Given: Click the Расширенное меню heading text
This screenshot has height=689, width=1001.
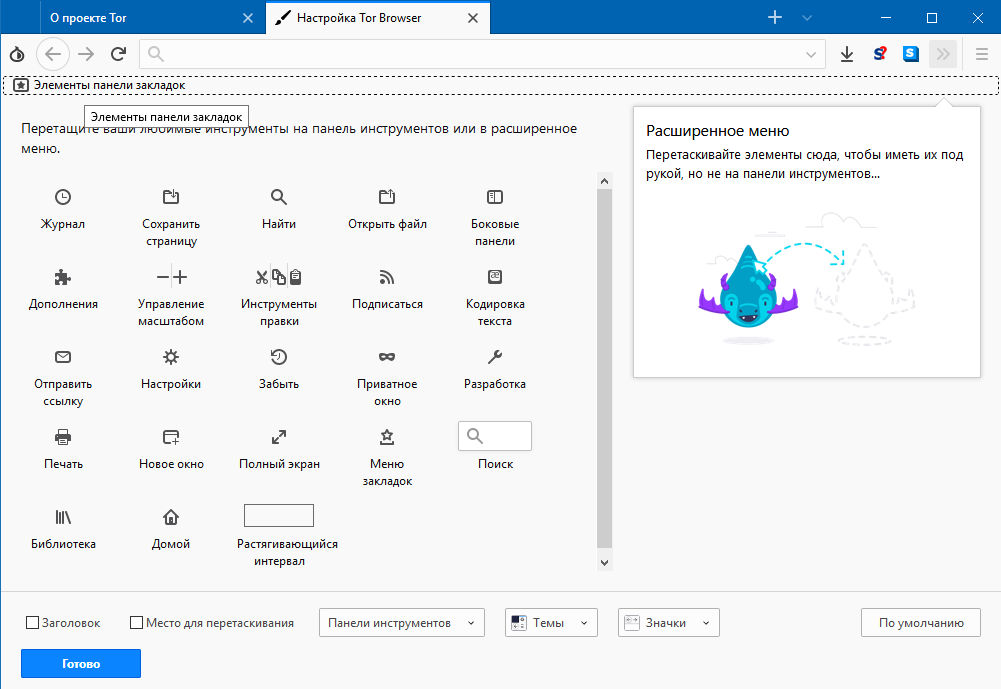Looking at the screenshot, I should (x=718, y=131).
